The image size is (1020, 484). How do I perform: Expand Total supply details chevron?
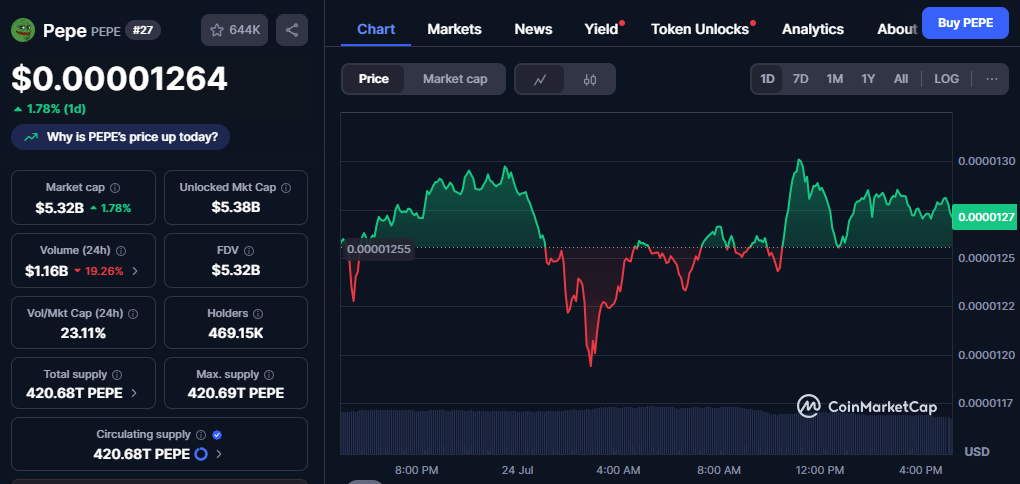pos(134,393)
